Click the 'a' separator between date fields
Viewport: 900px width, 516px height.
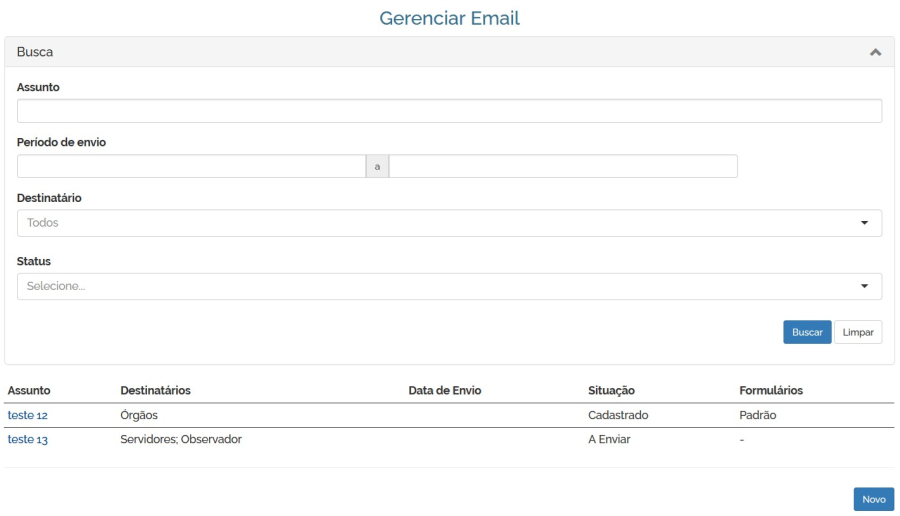(377, 166)
